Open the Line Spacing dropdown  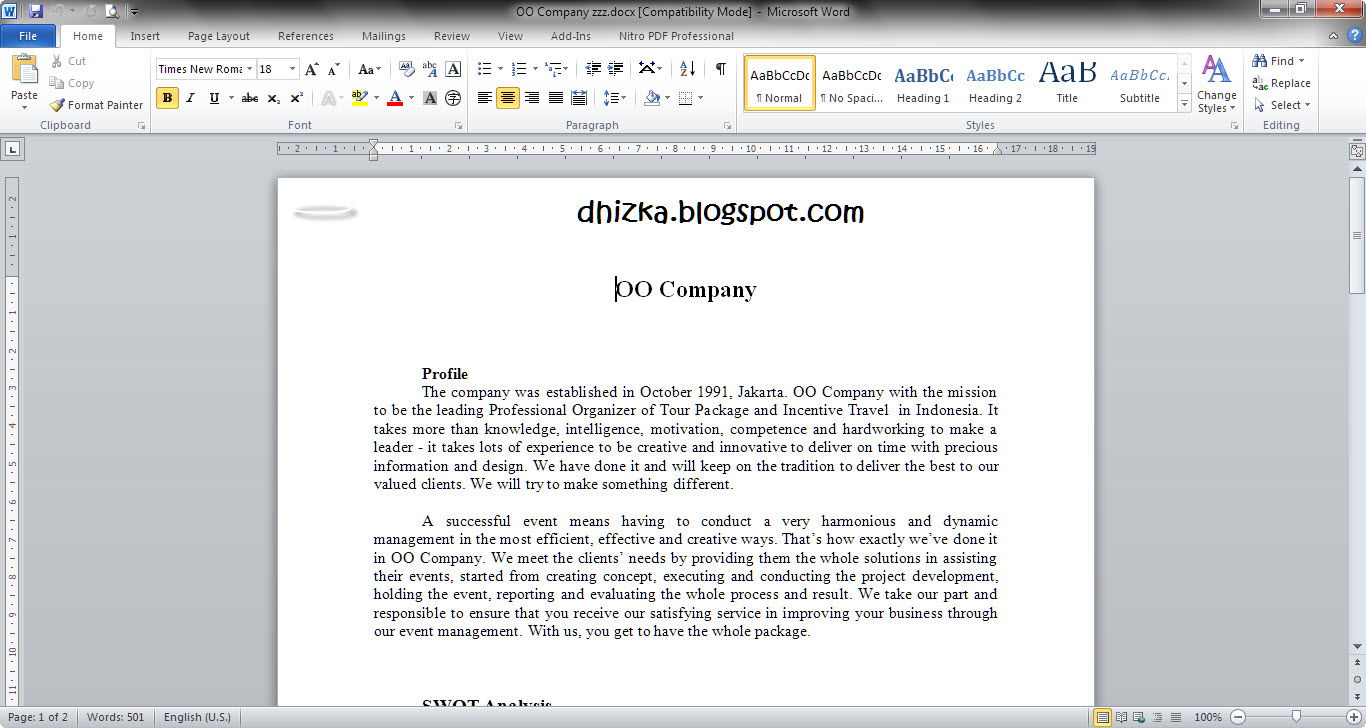click(616, 98)
